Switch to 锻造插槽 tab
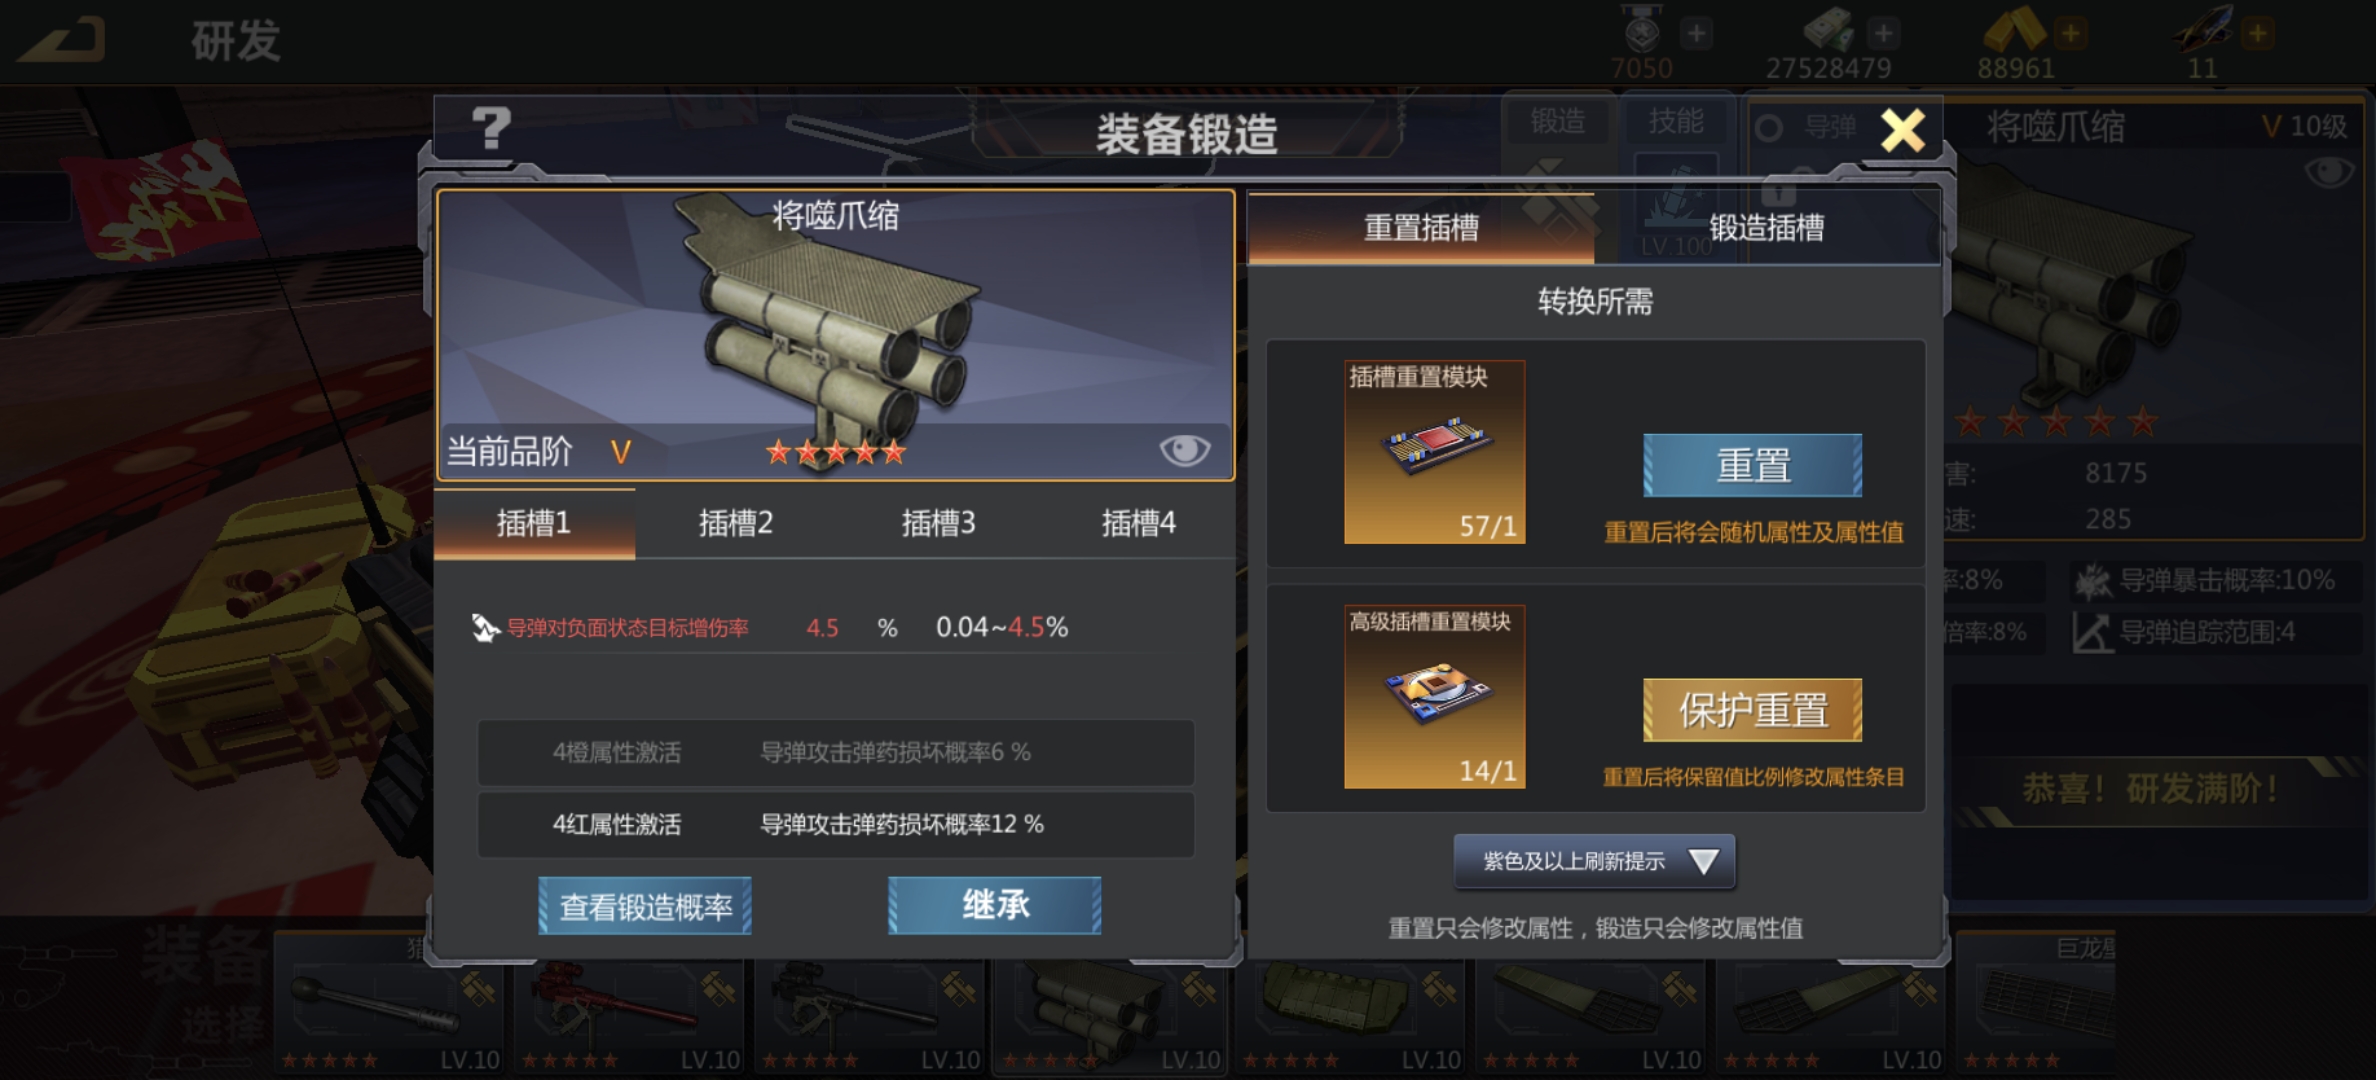 pyautogui.click(x=1766, y=228)
